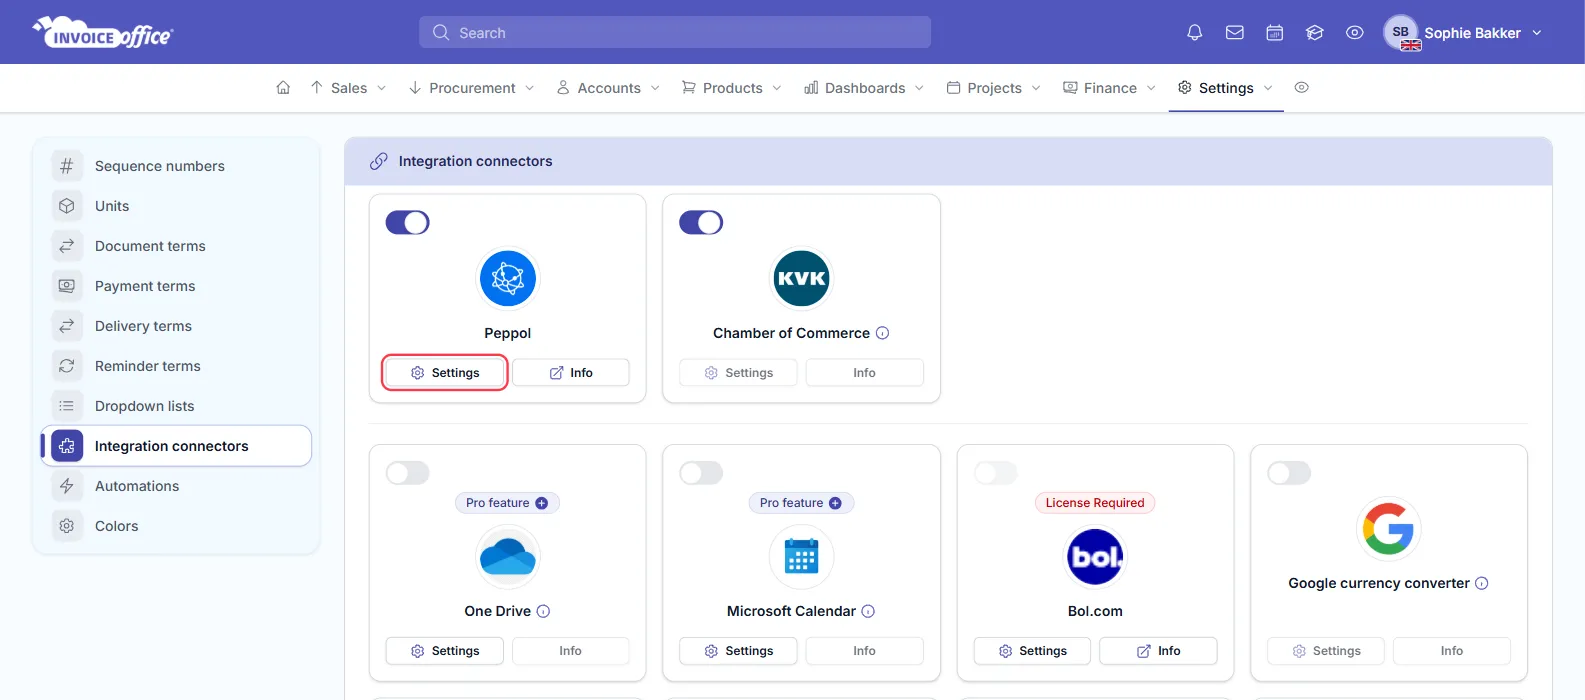Click the Search input field
1585x700 pixels.
click(x=675, y=32)
